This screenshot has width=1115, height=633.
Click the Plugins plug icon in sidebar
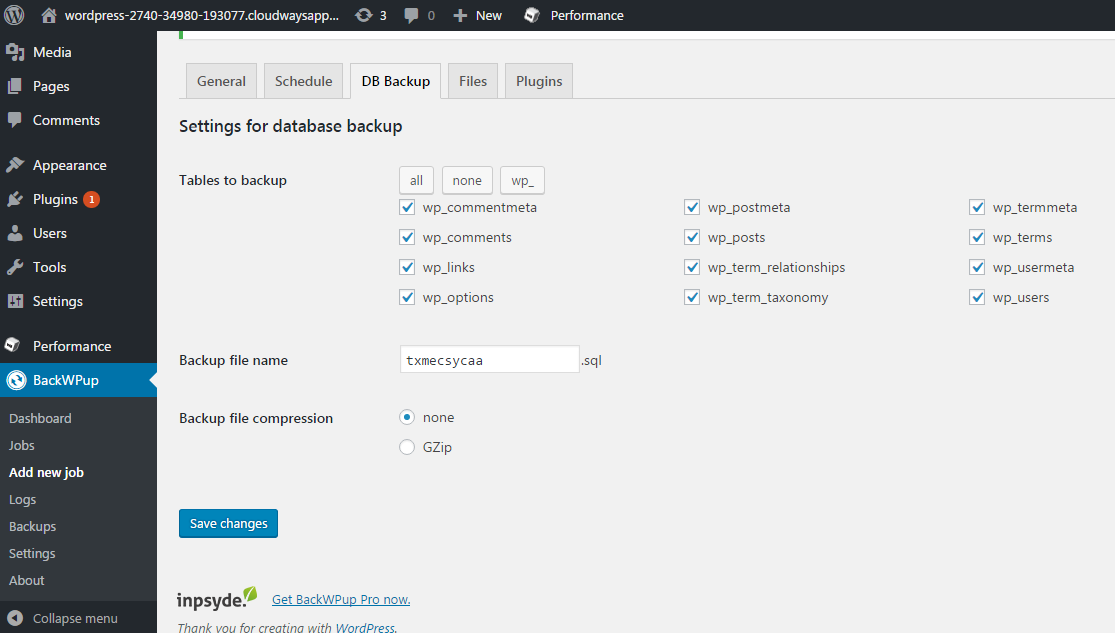click(15, 199)
